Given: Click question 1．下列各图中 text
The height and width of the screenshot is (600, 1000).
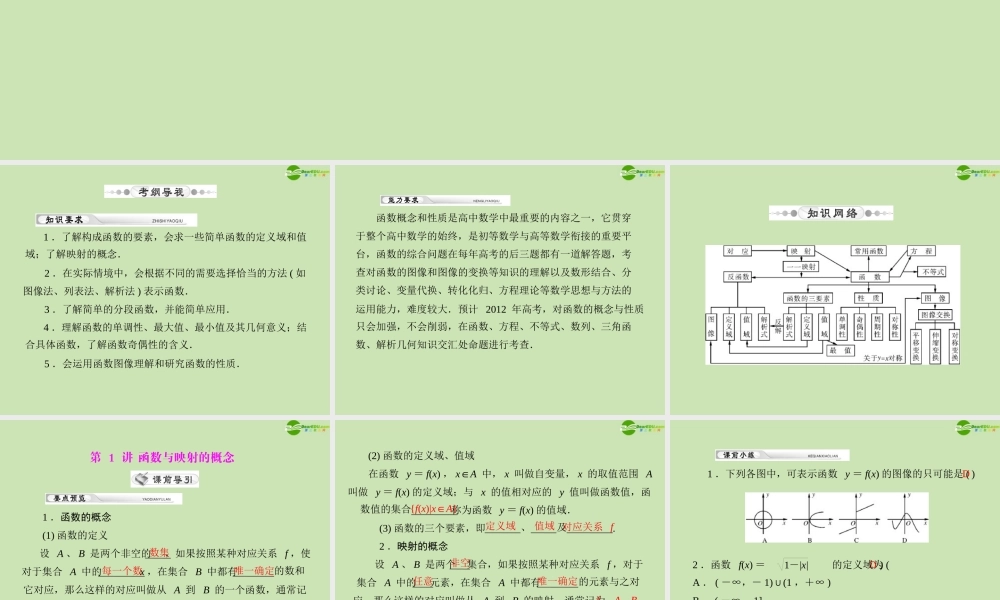Looking at the screenshot, I should 841,474.
